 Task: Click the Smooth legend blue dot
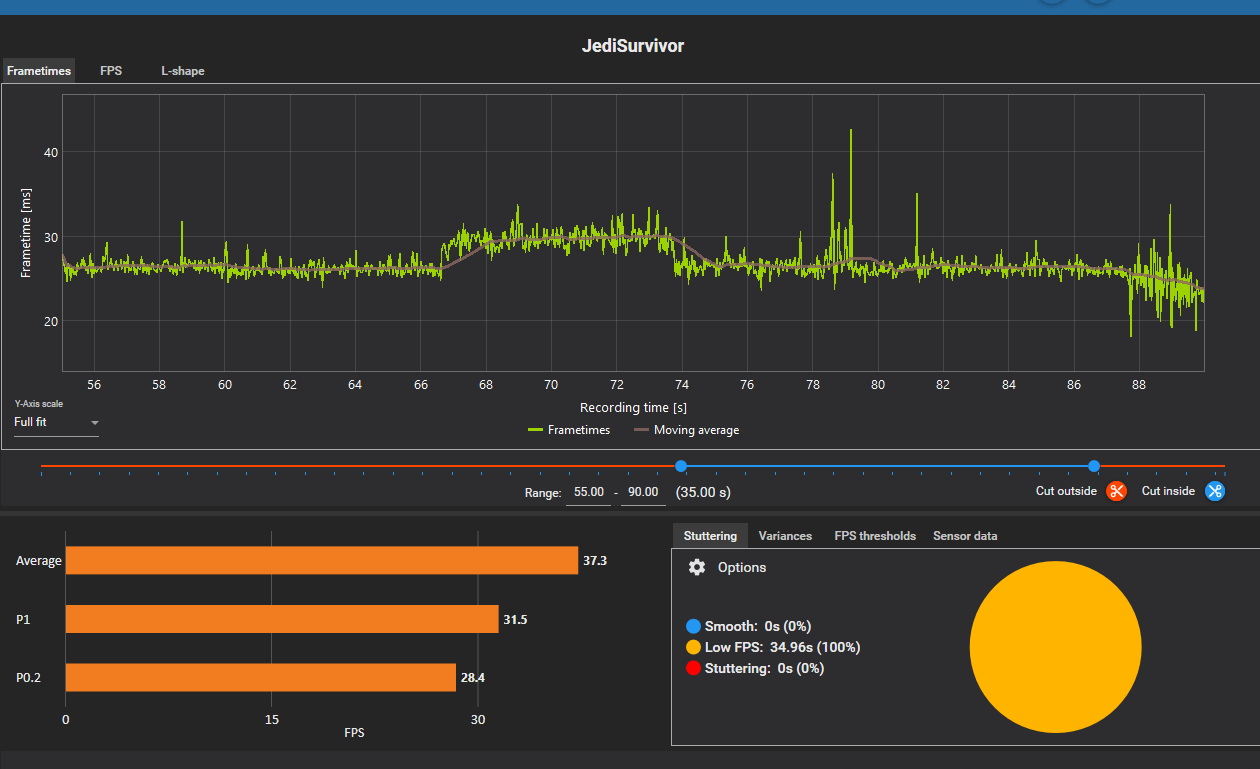693,626
